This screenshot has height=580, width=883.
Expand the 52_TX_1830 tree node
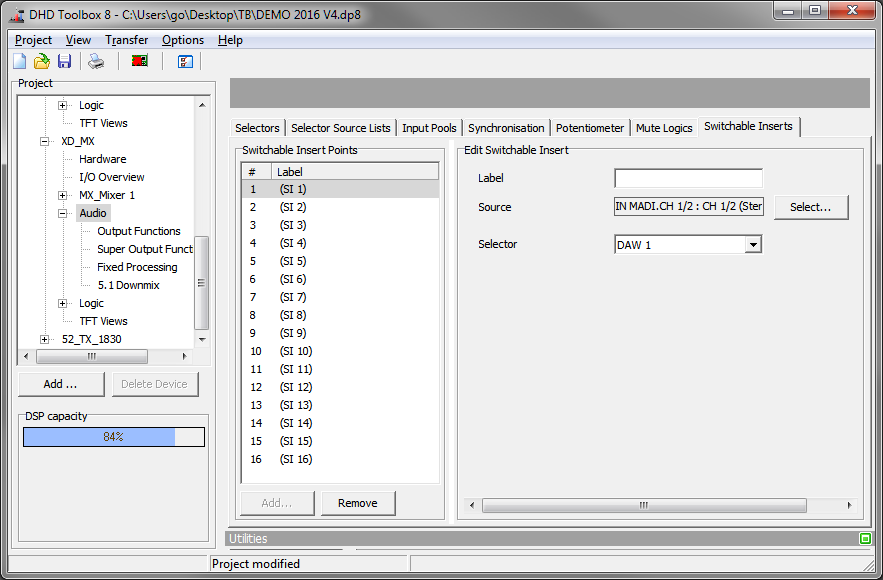tap(44, 339)
